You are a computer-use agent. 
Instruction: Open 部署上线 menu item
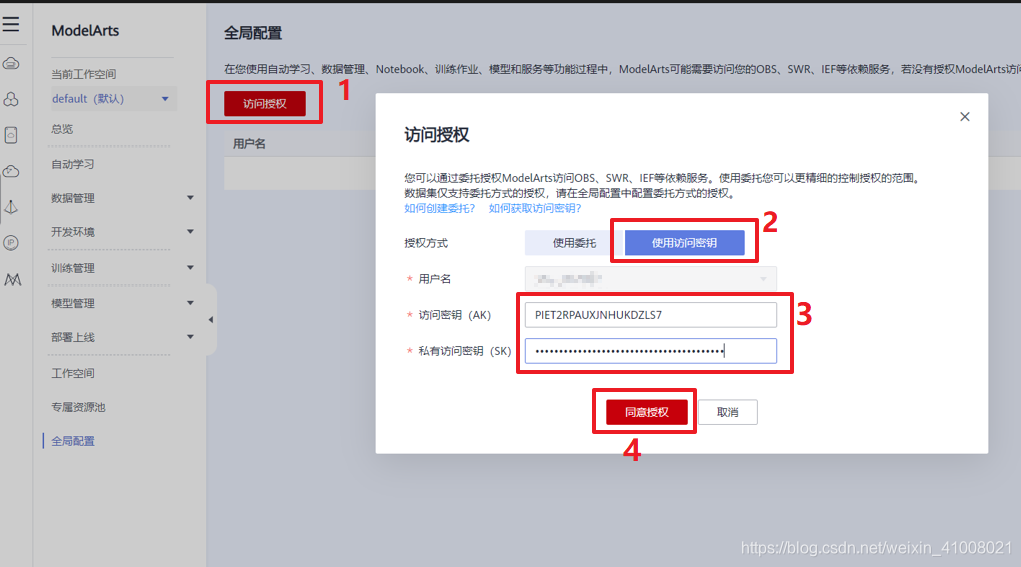click(73, 337)
